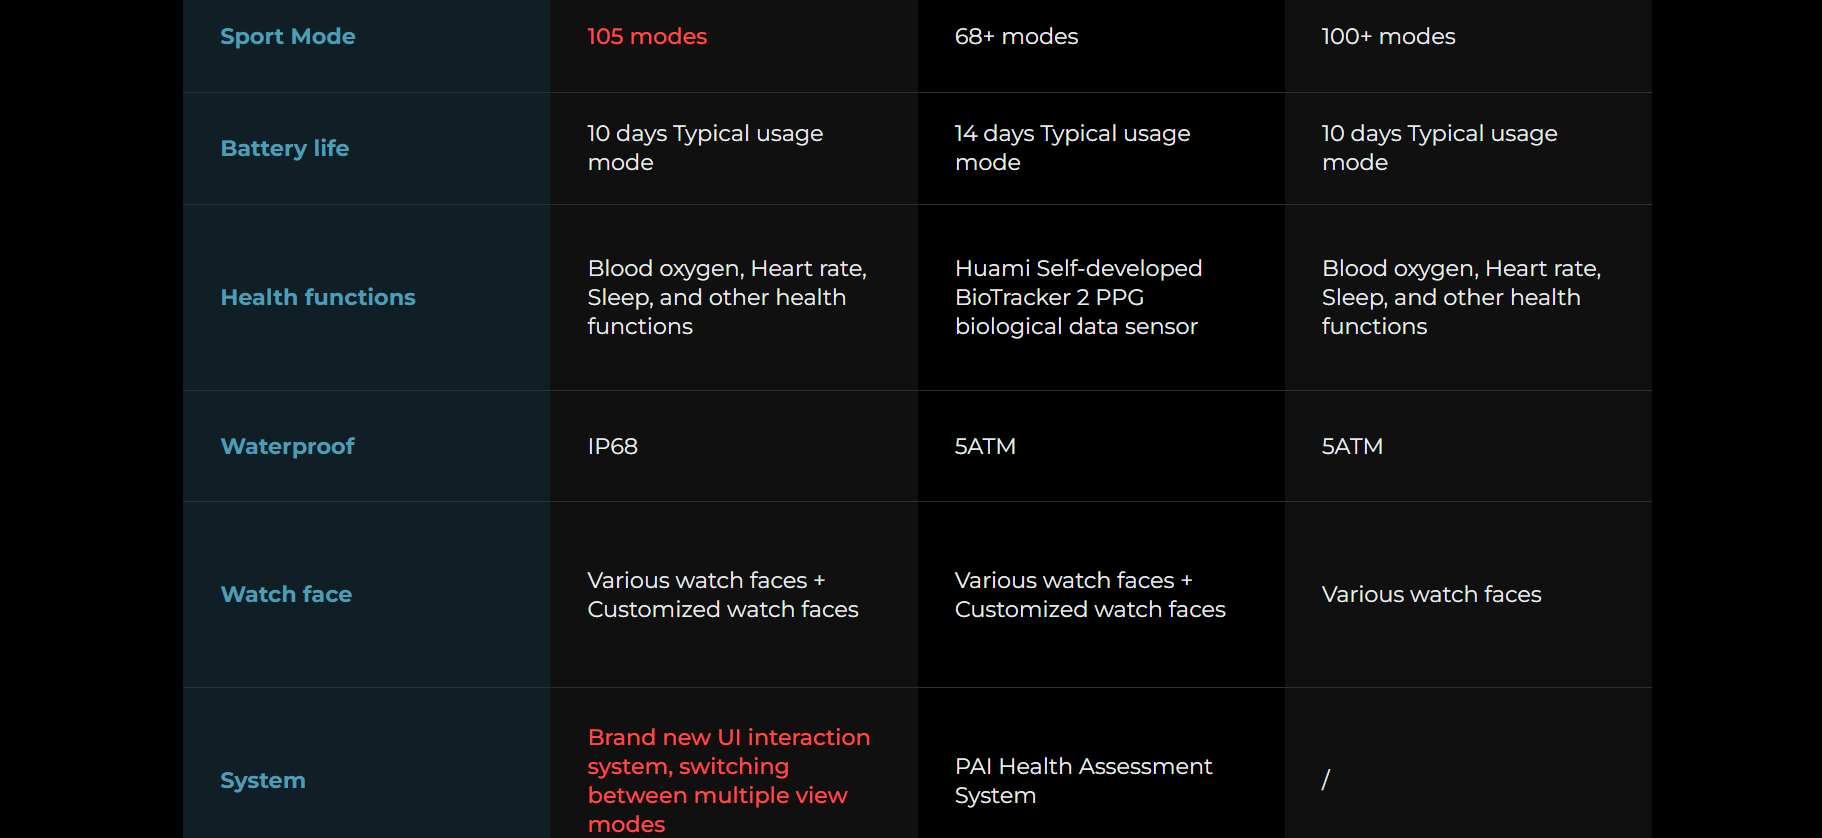Viewport: 1822px width, 838px height.
Task: Select the red Brand new UI interaction text
Action: click(x=728, y=737)
